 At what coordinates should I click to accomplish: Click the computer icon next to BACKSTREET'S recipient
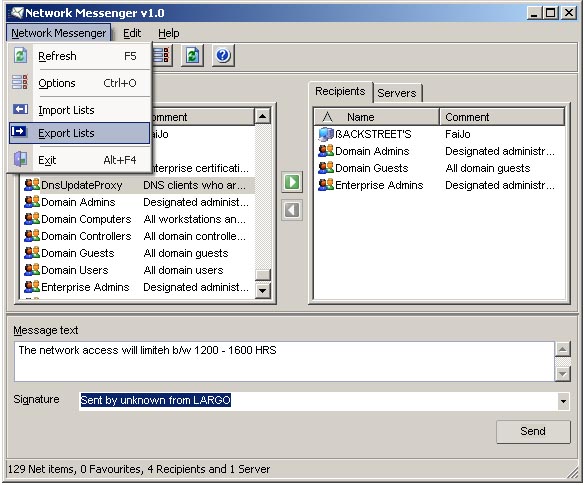(326, 134)
